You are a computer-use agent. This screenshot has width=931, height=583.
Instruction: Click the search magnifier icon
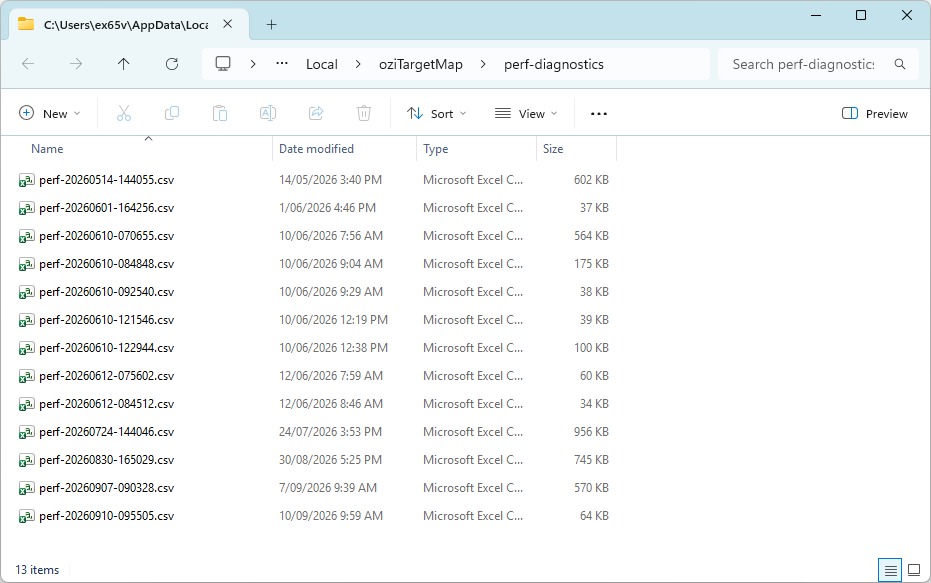coord(900,64)
